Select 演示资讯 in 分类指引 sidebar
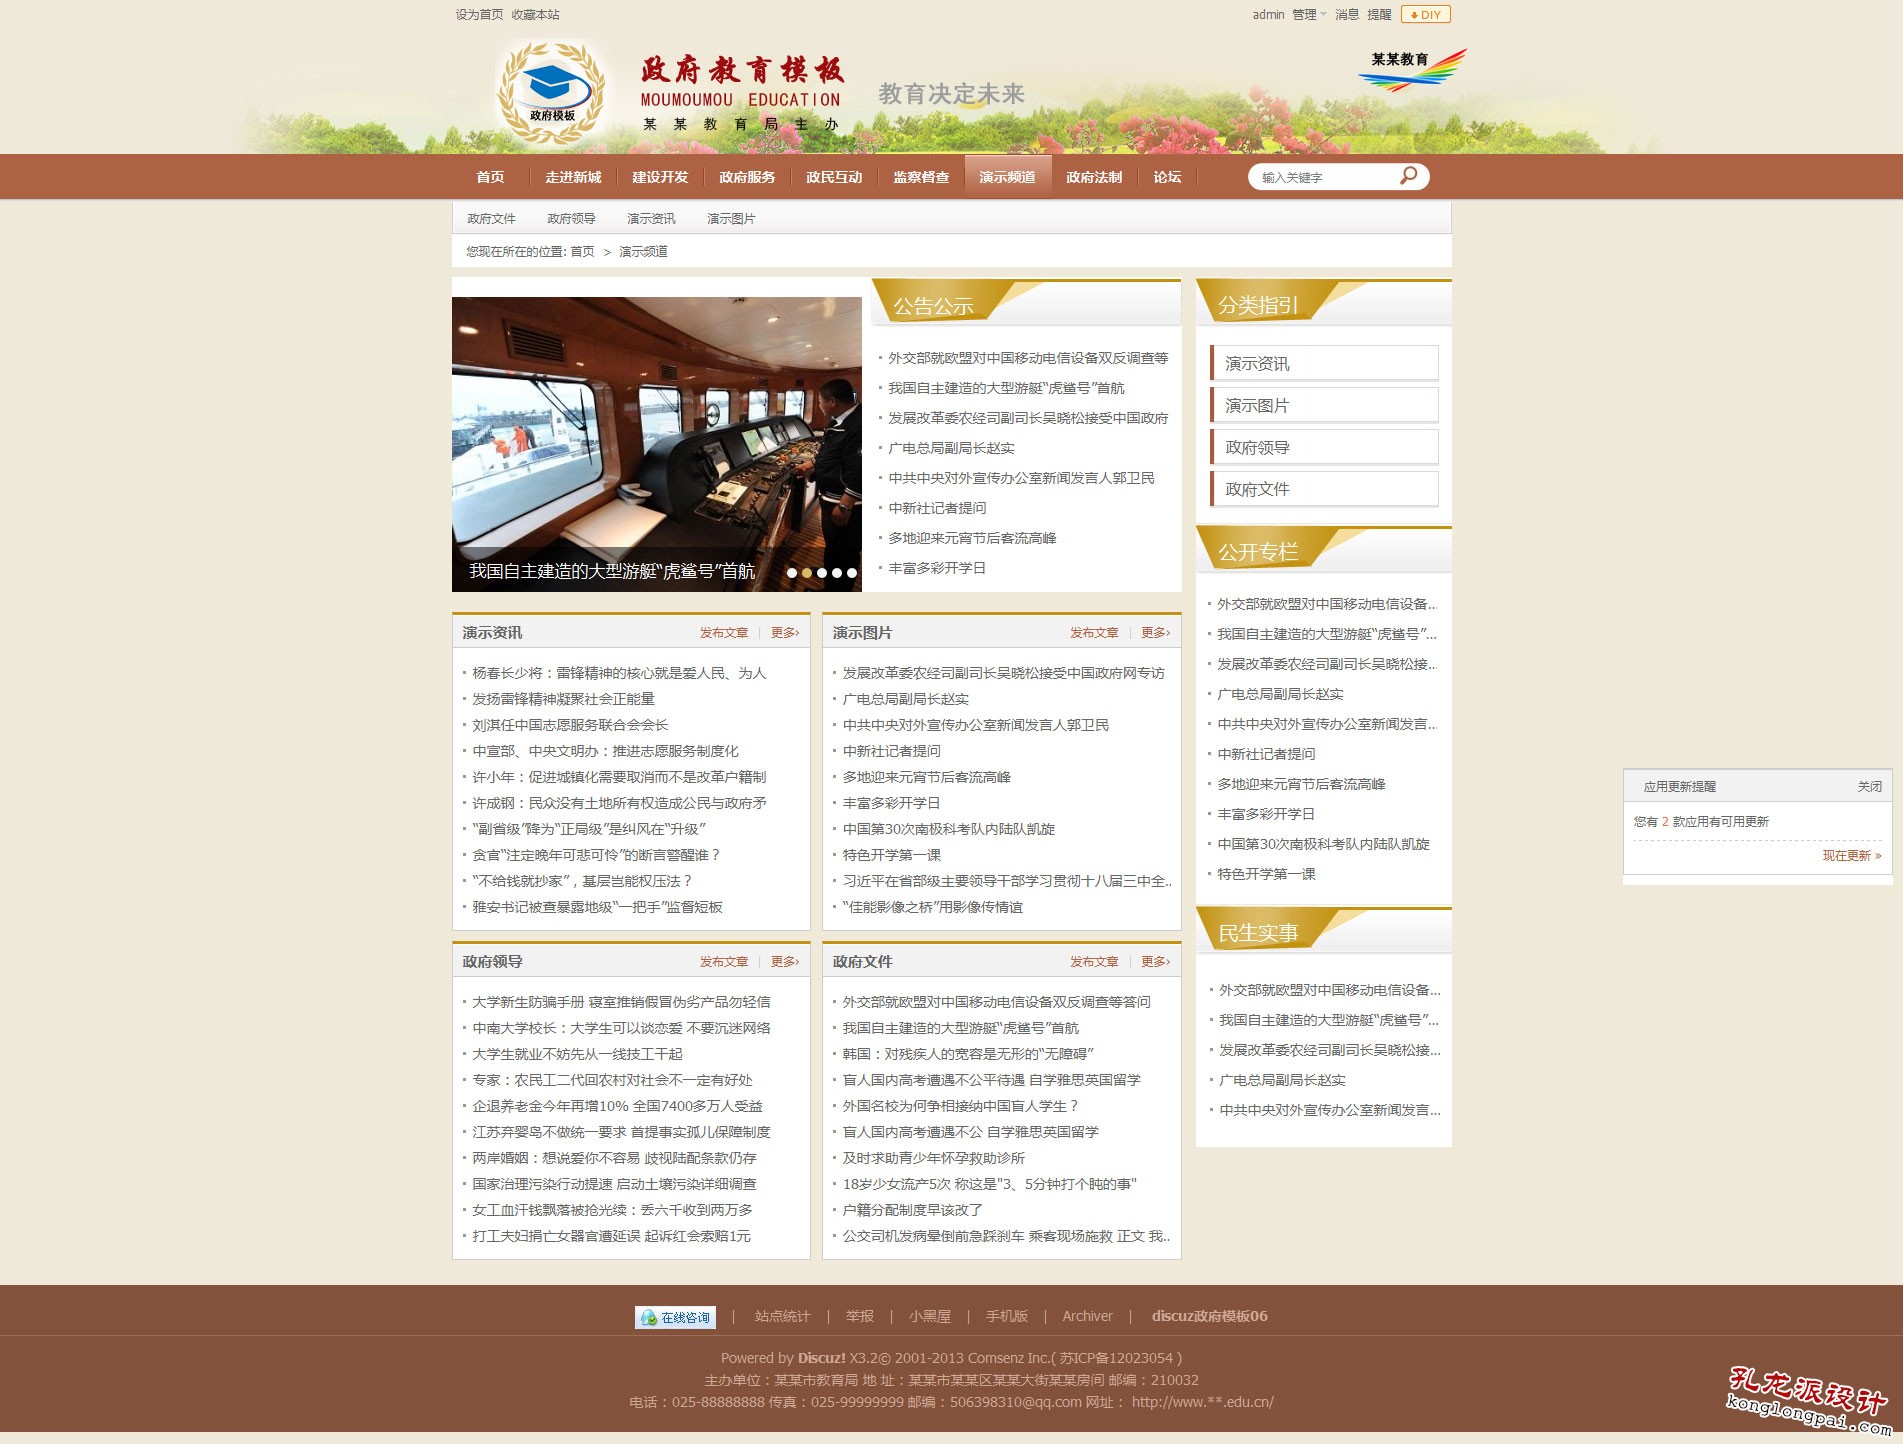The image size is (1903, 1444). (1324, 363)
